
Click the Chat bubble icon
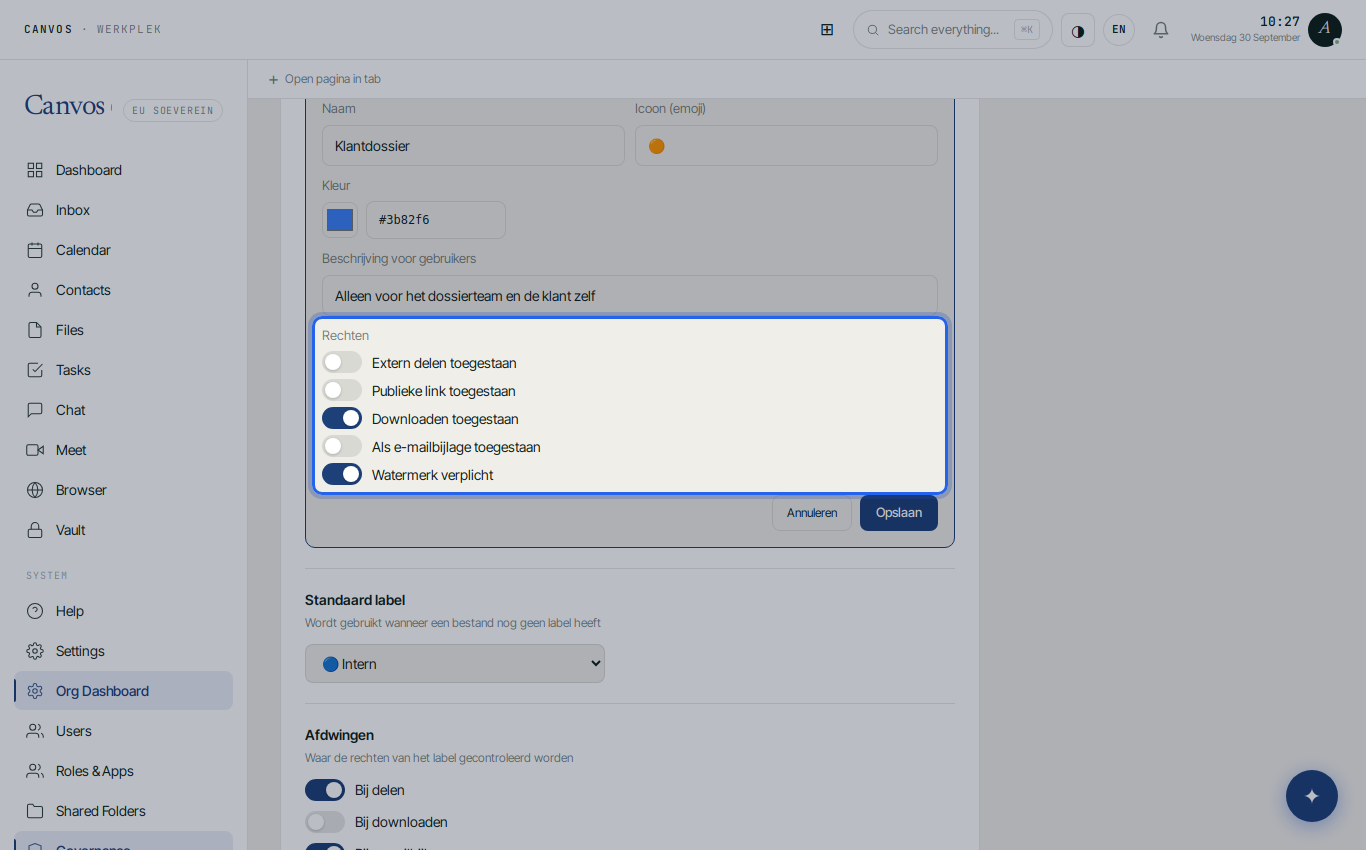[35, 410]
